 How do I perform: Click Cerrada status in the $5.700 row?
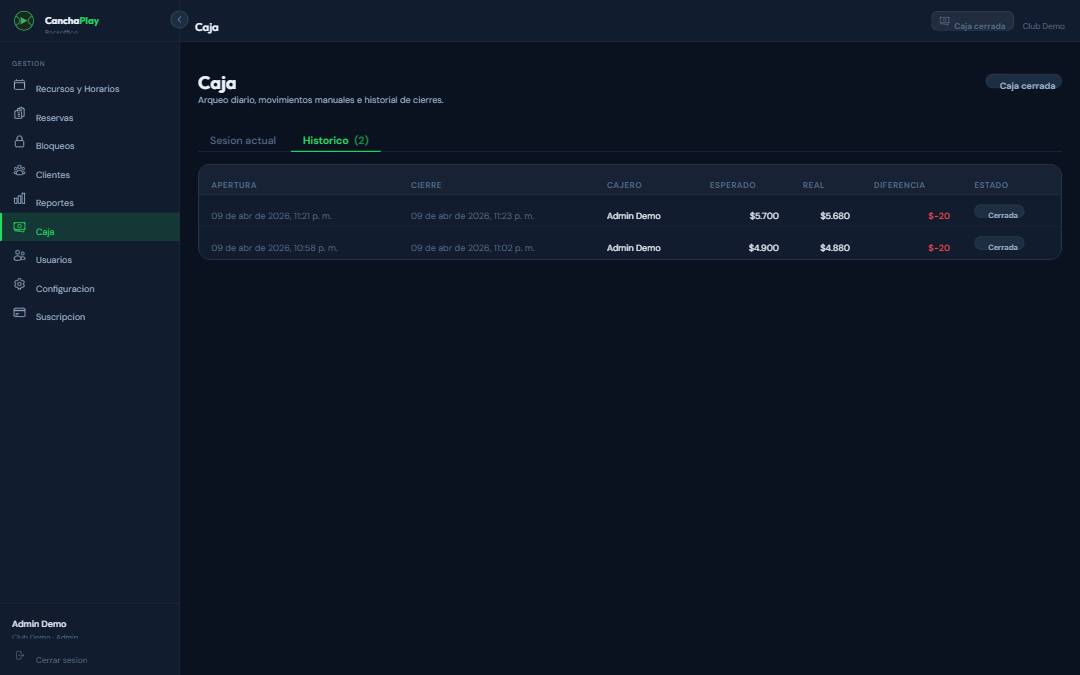(999, 212)
